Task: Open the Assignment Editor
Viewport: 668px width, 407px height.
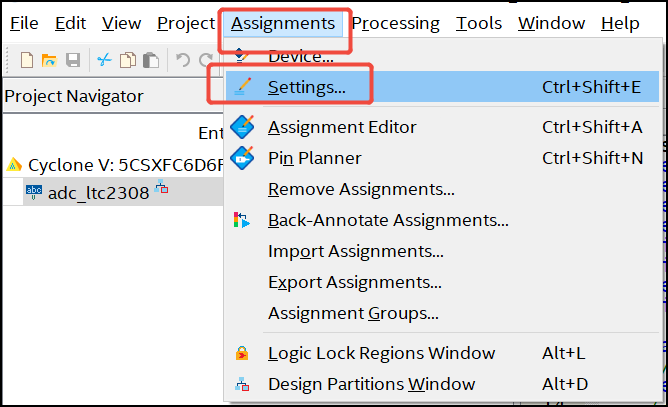Action: (342, 127)
